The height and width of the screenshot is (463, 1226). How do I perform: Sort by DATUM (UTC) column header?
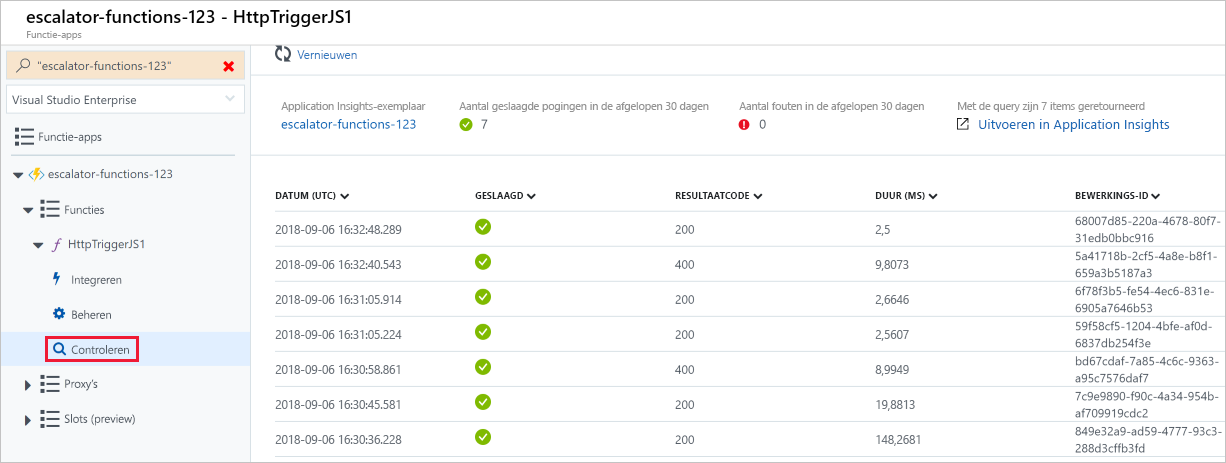[312, 196]
